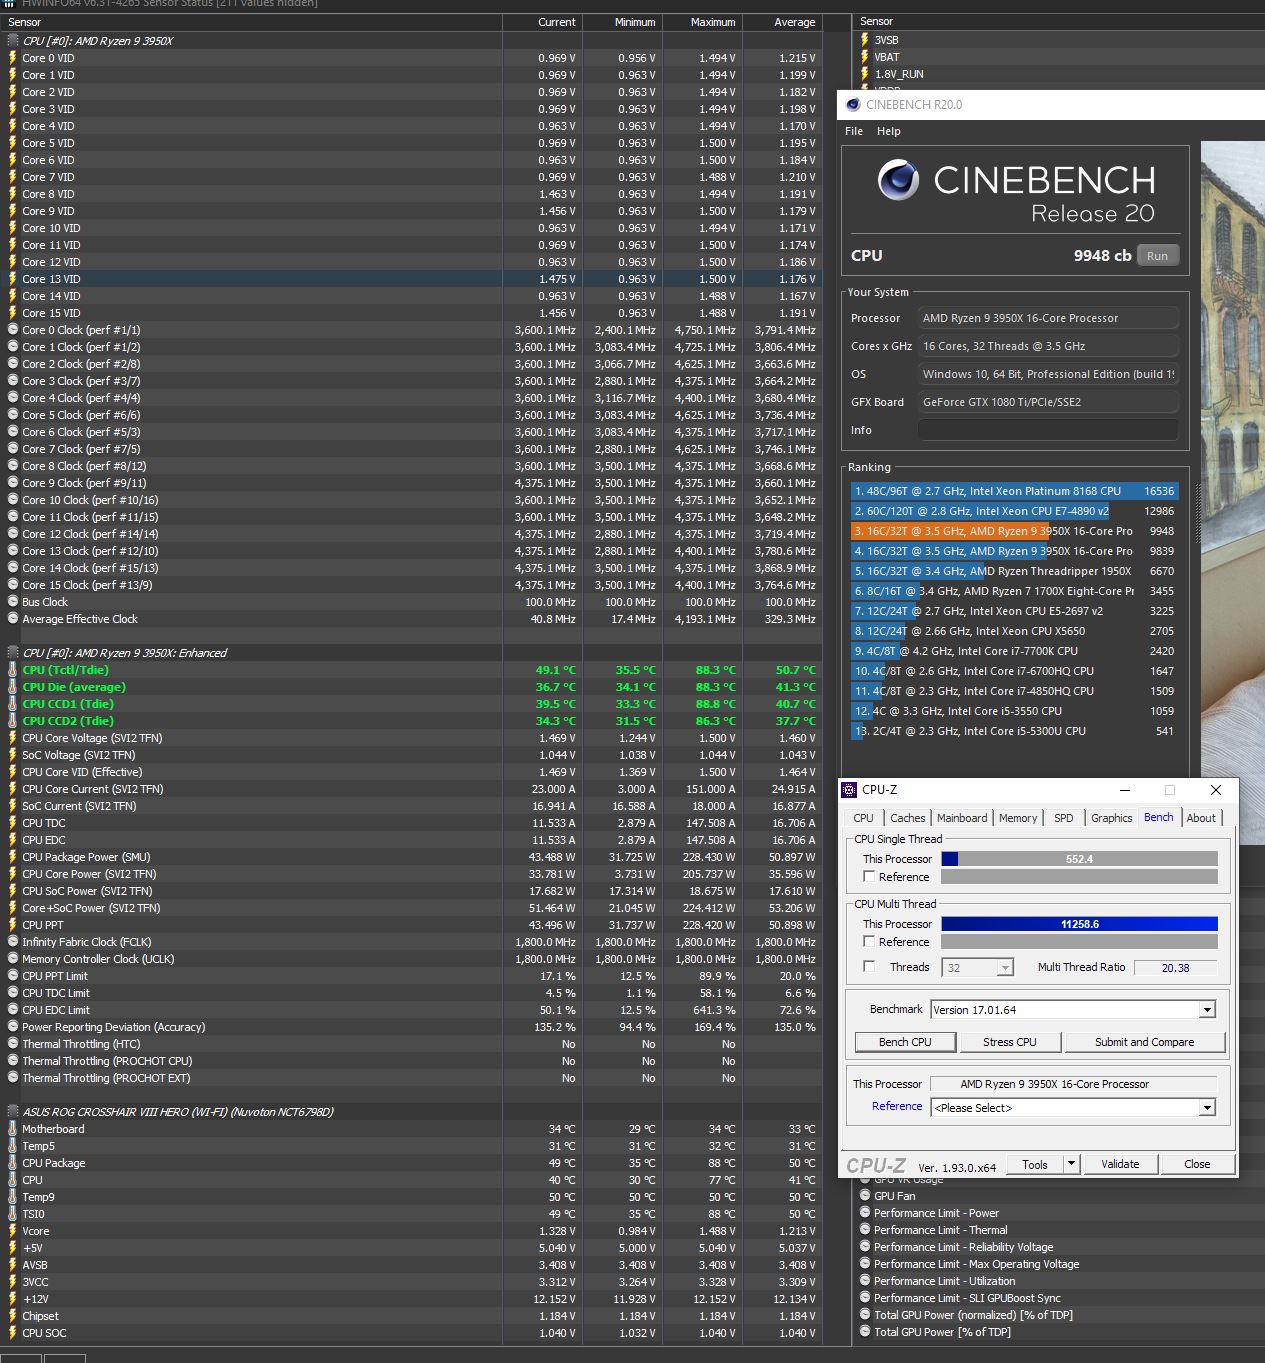Click the chip icon of CPU Enhanced section header
This screenshot has height=1363, width=1265.
tap(13, 653)
